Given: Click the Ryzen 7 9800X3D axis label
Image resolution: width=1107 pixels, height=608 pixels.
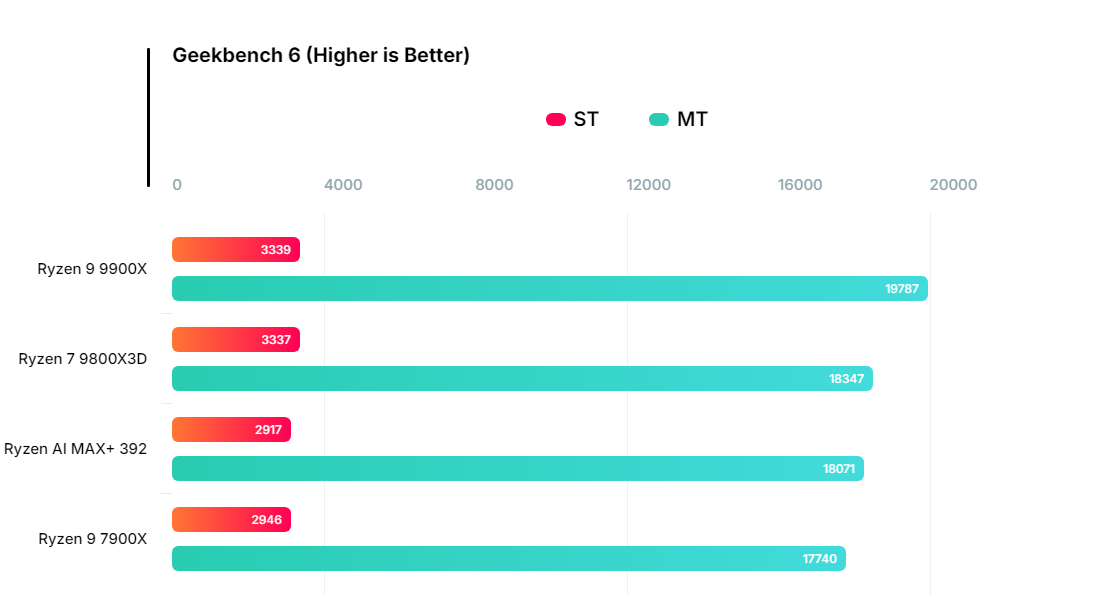Looking at the screenshot, I should pos(83,359).
